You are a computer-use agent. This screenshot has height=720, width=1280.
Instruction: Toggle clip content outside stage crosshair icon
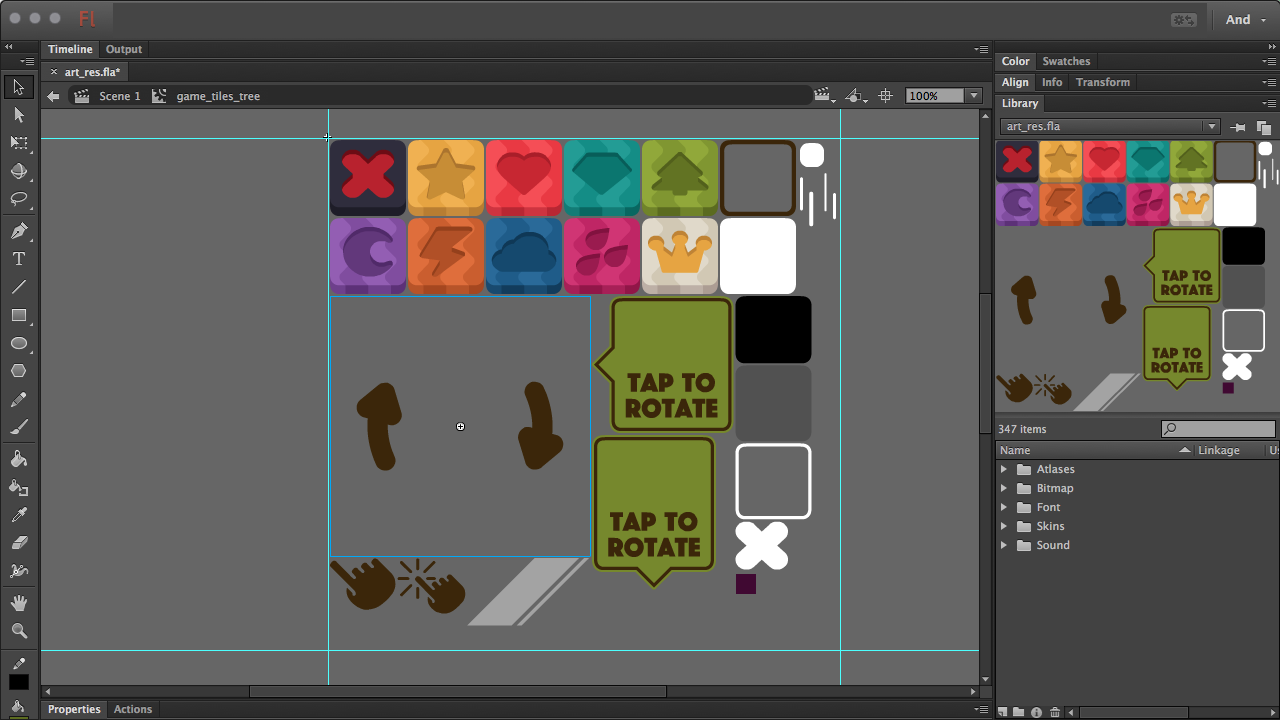coord(885,95)
